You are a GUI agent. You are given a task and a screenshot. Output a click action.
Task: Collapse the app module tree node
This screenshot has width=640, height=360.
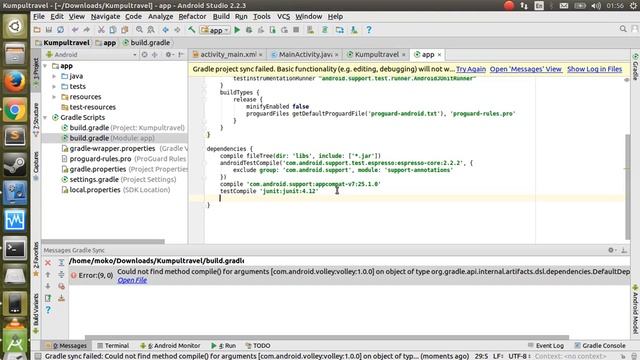(x=45, y=66)
